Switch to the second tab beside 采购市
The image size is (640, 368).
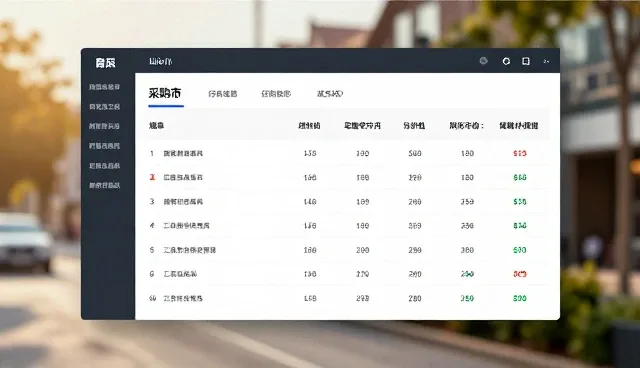click(x=223, y=94)
